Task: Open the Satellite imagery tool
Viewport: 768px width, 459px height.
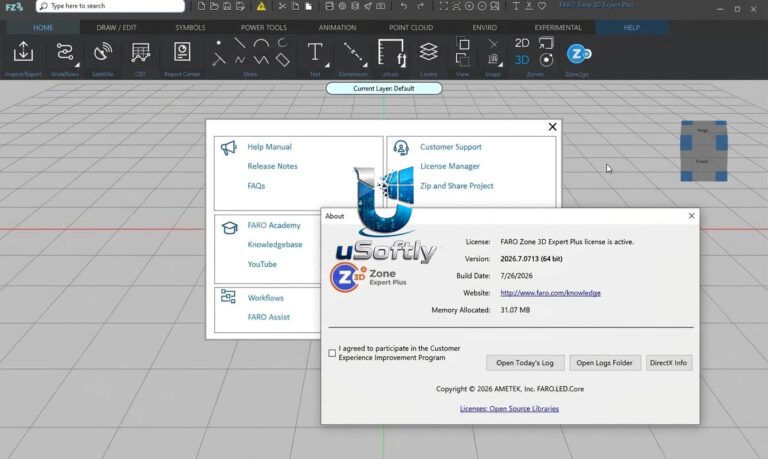Action: coord(102,52)
